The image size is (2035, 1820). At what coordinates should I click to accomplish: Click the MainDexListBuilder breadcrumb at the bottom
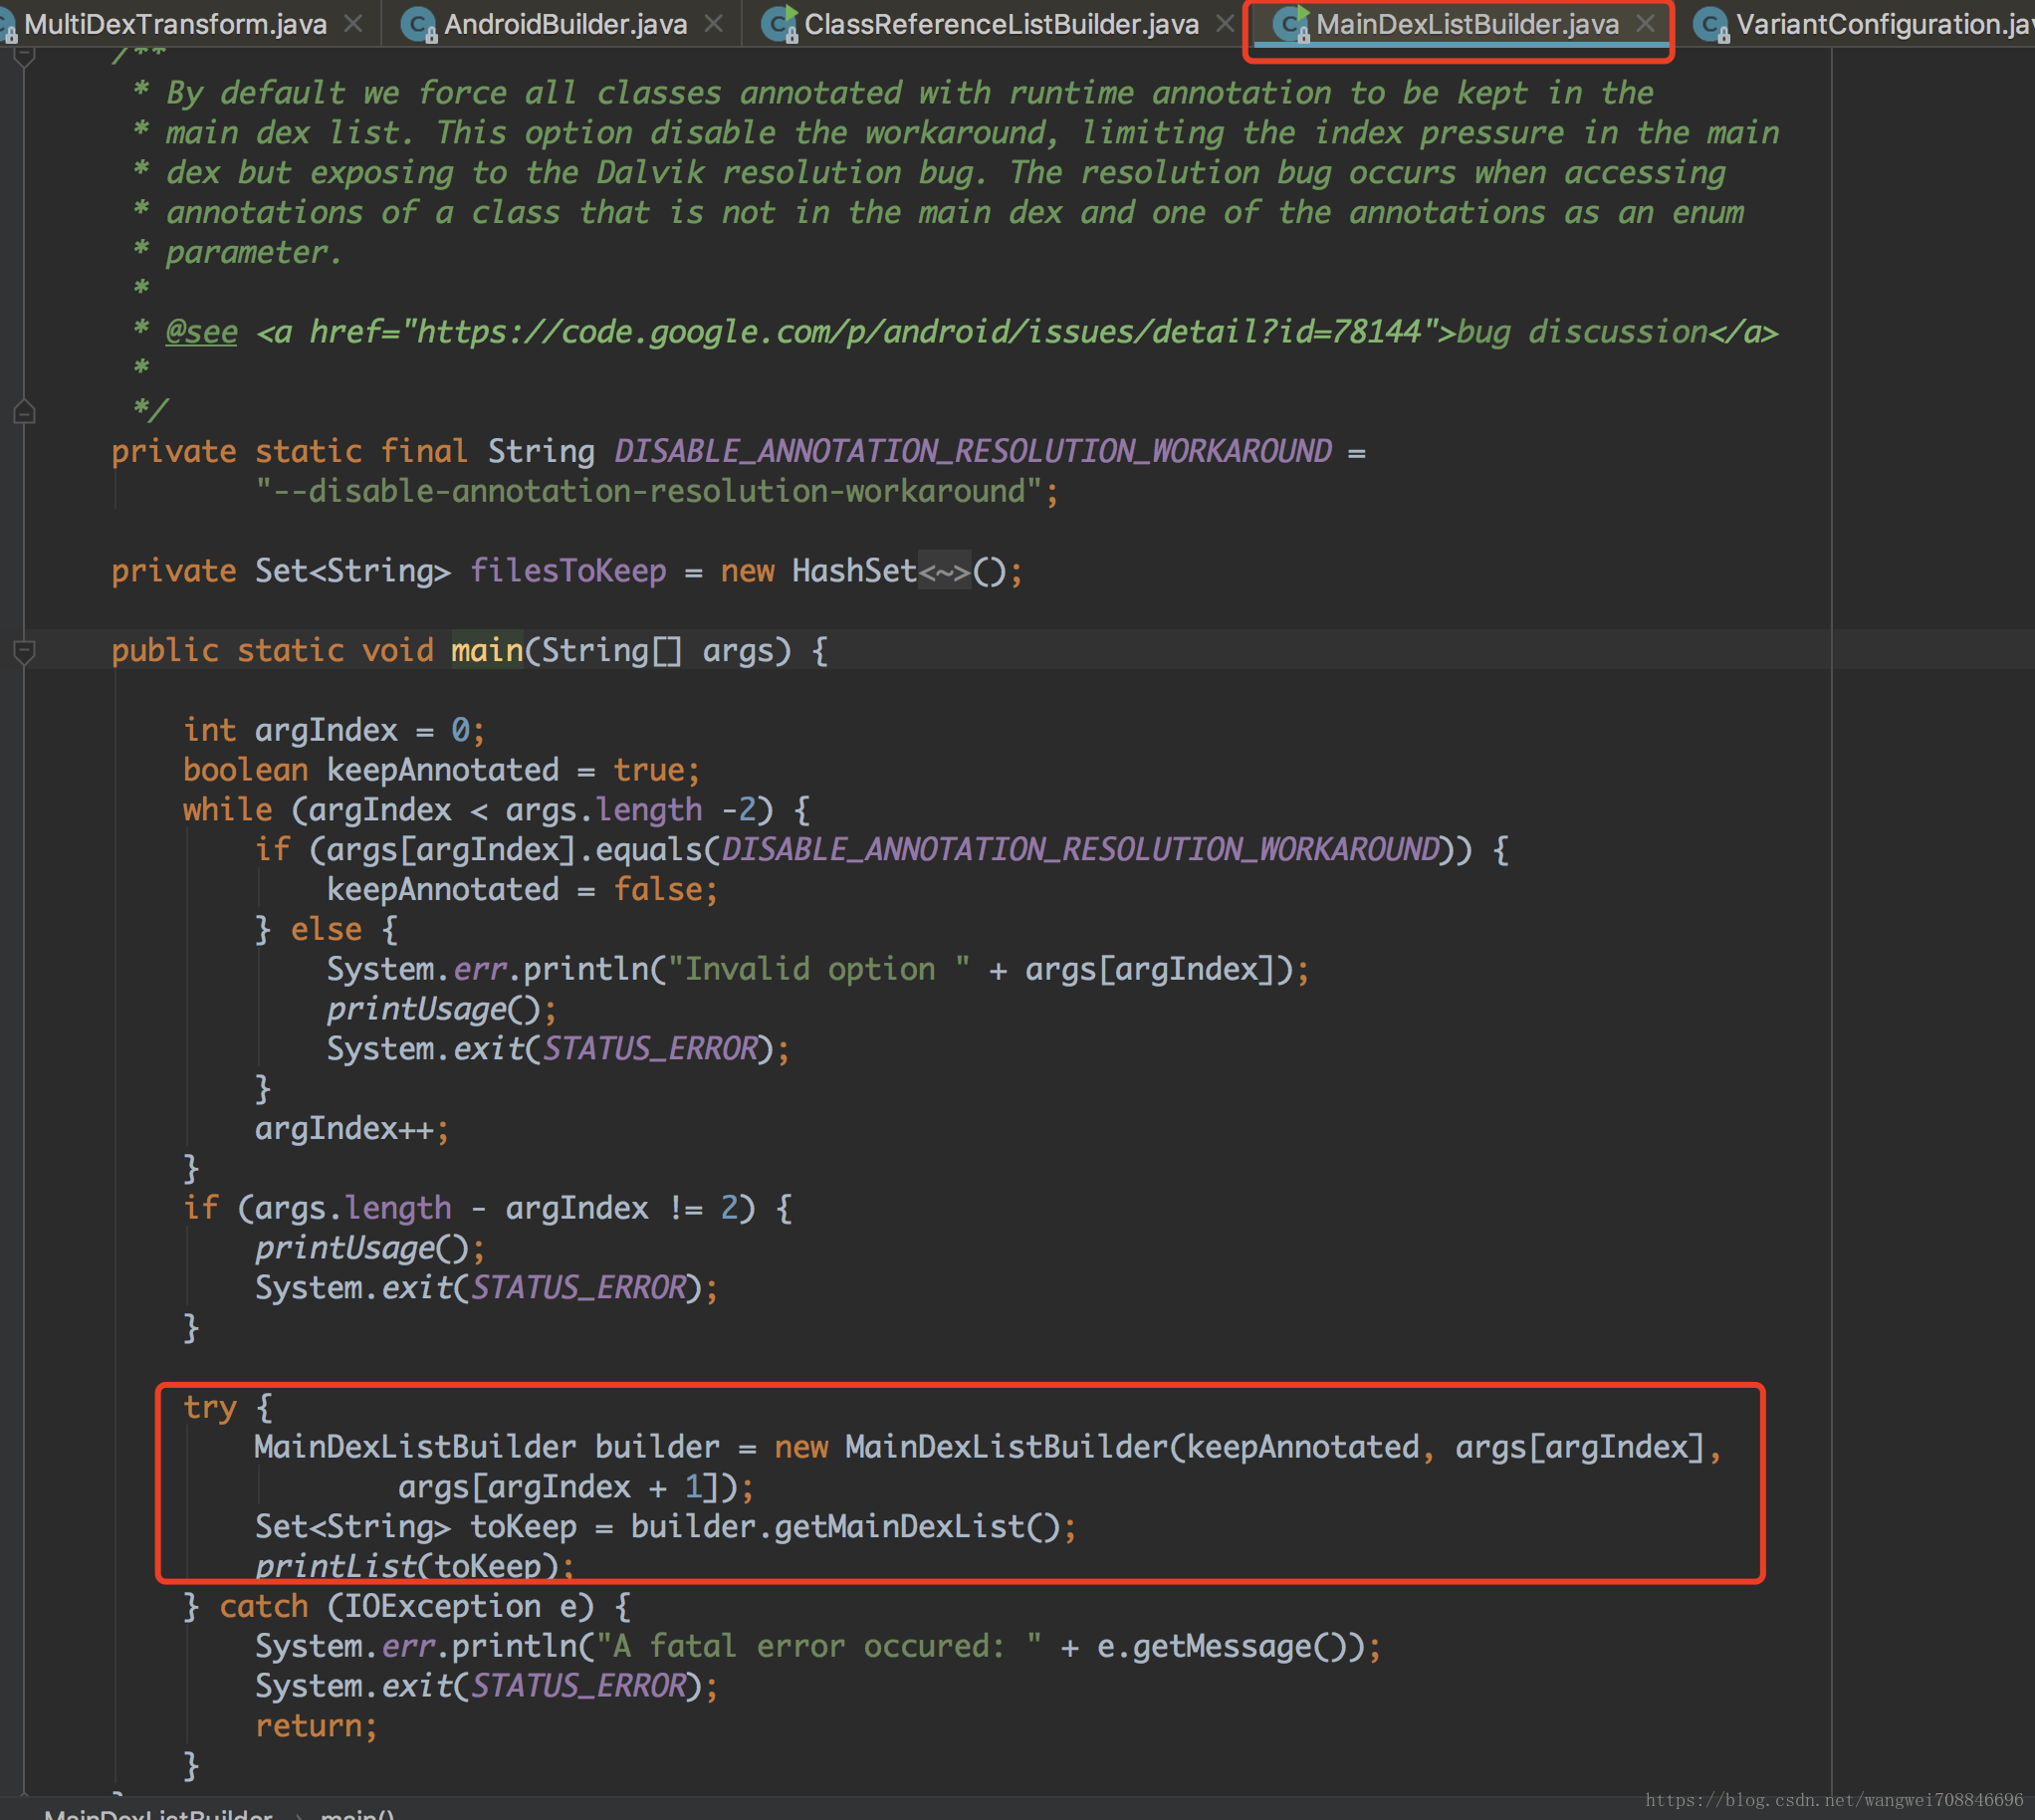click(158, 1812)
